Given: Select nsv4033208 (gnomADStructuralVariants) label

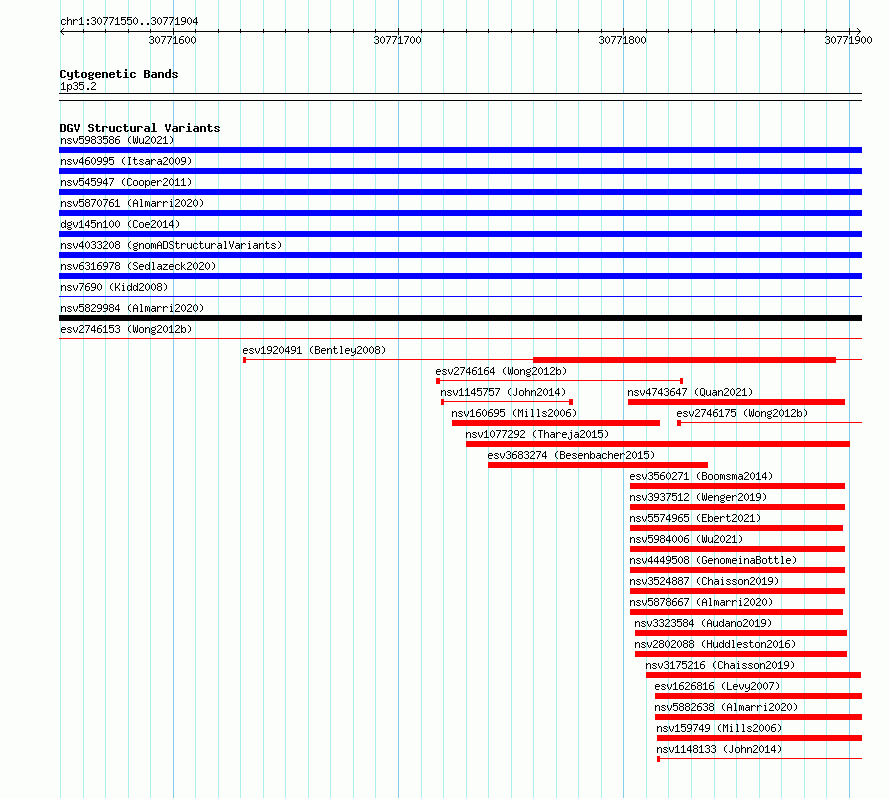Looking at the screenshot, I should point(171,245).
